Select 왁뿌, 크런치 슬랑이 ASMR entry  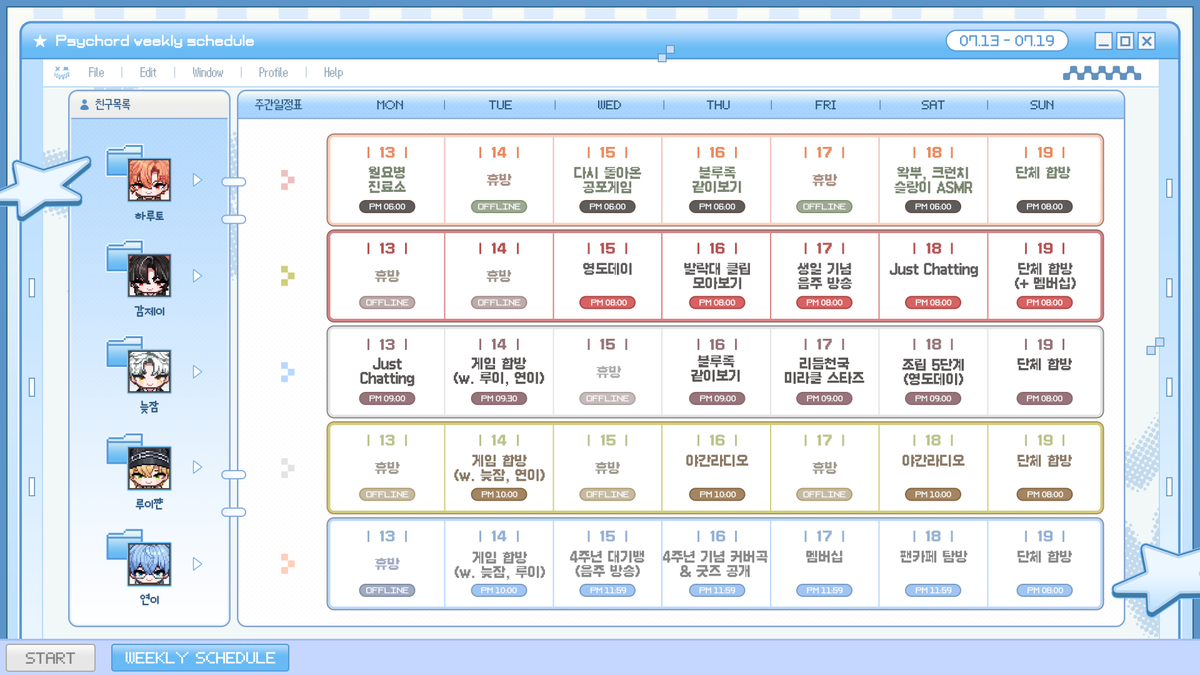(934, 180)
